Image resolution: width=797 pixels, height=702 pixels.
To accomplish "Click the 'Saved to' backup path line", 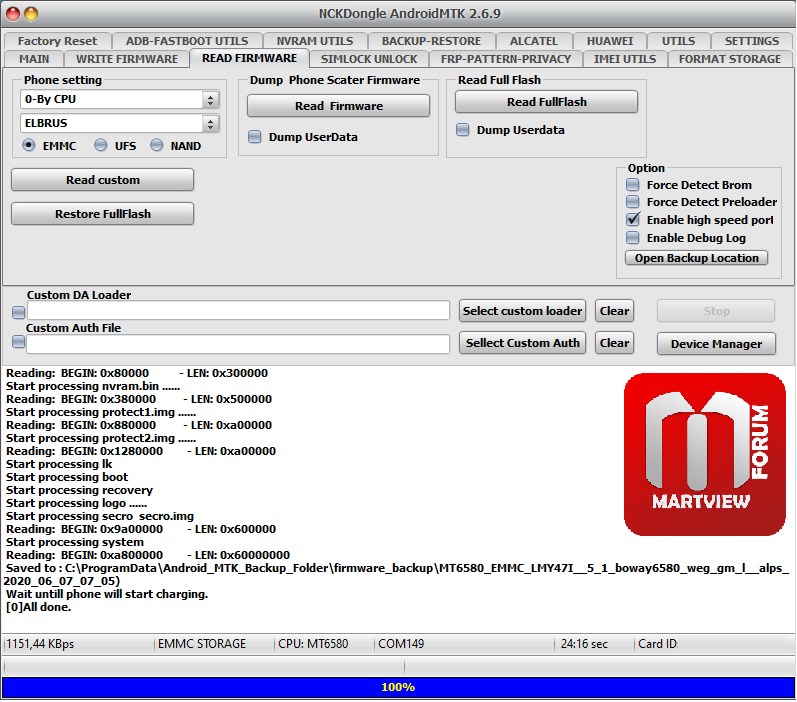I will pyautogui.click(x=396, y=574).
